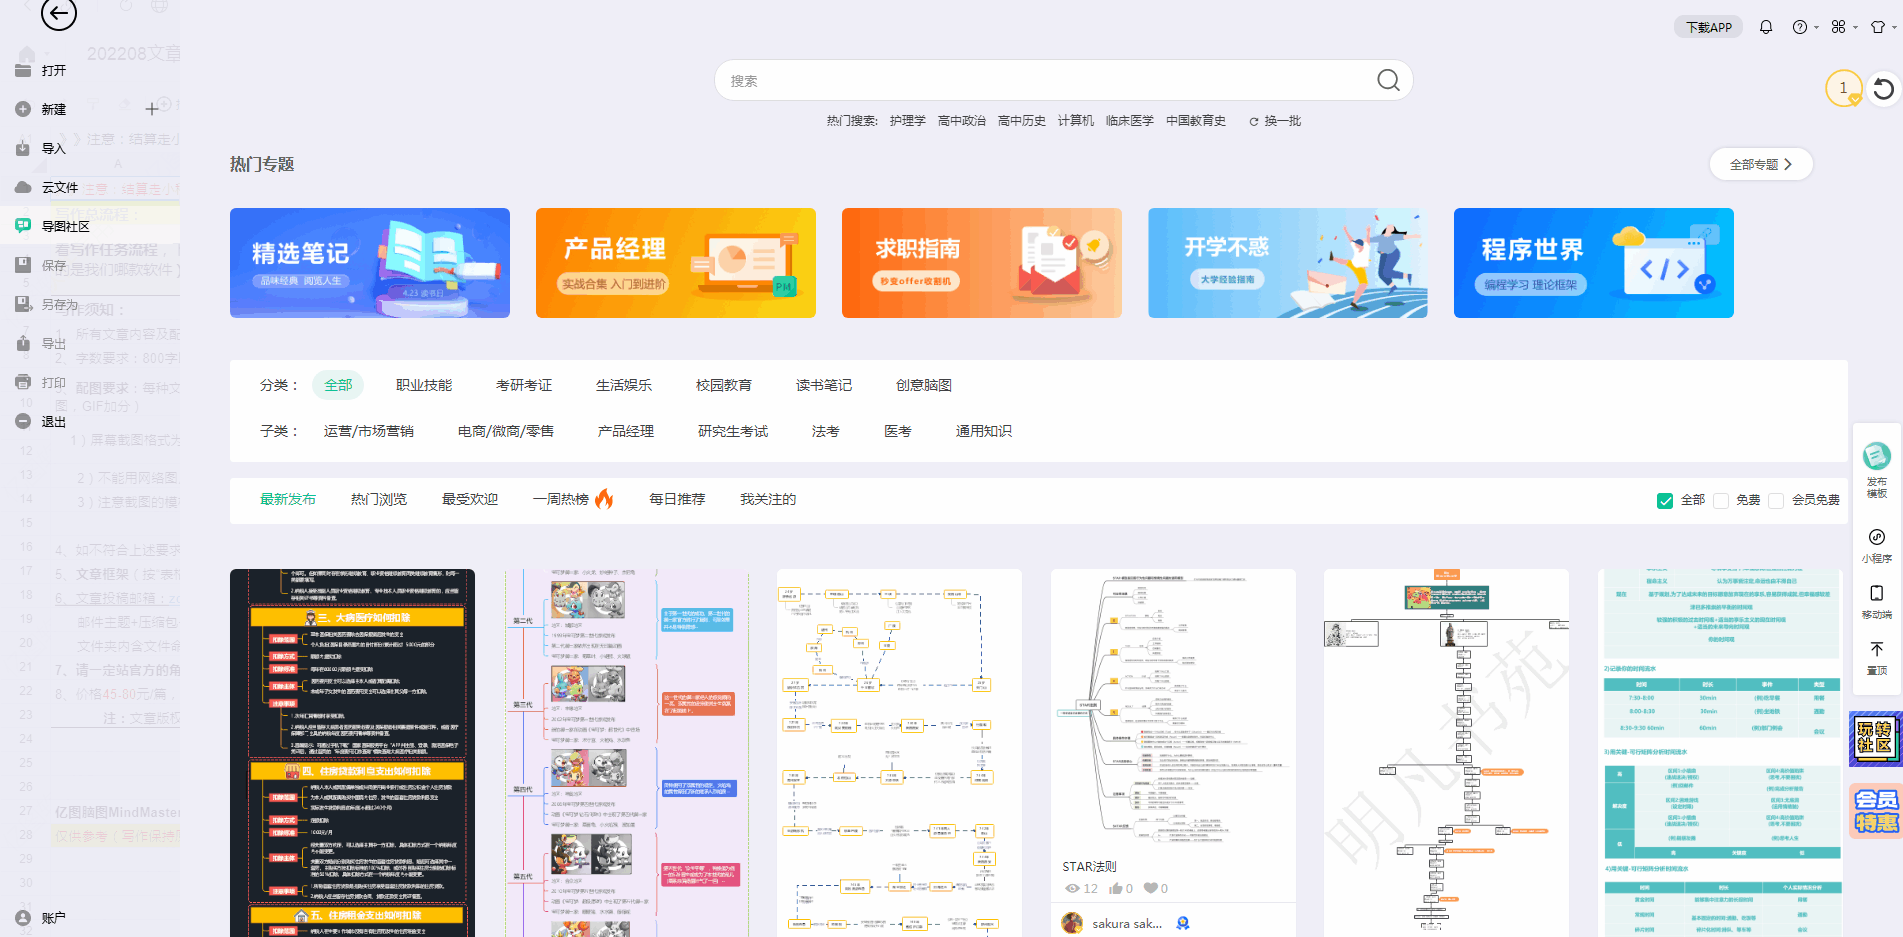Select 导出 in the left menu

[53, 344]
